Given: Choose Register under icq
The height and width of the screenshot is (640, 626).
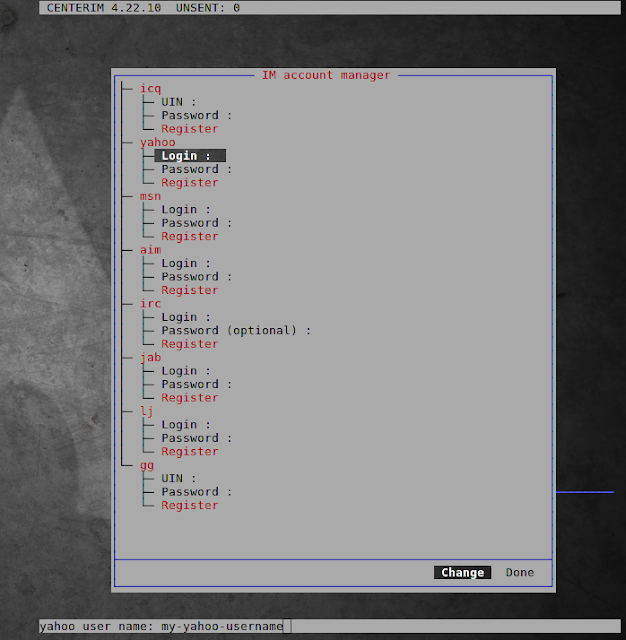Looking at the screenshot, I should pos(190,129).
